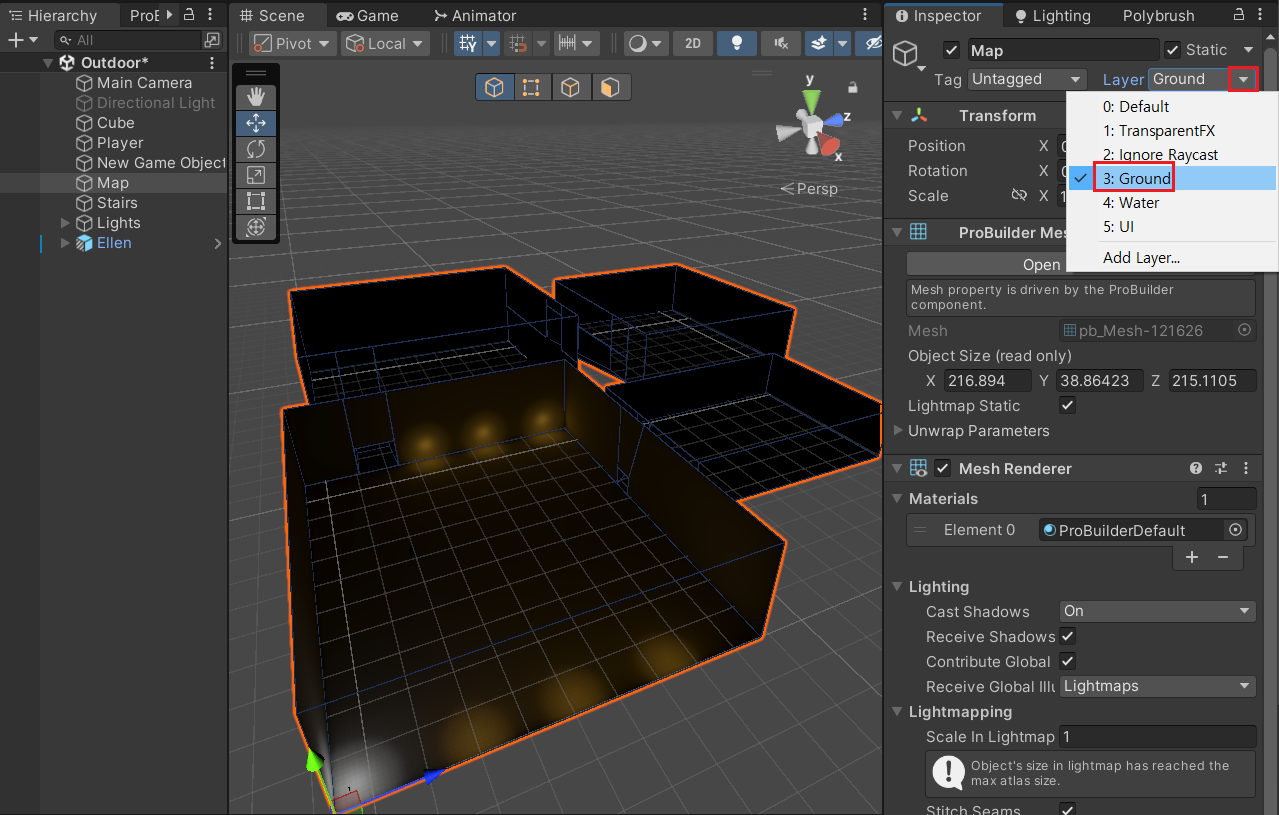Screen dimensions: 1279x815
Task: Switch ProBuilder to Edge selection mode
Action: [x=570, y=88]
